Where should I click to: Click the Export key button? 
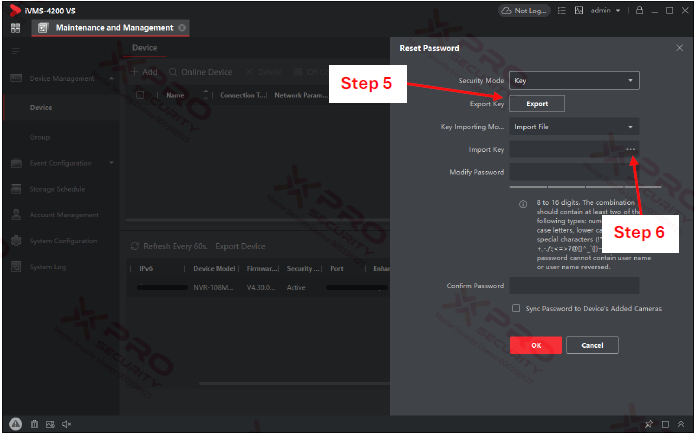pyautogui.click(x=537, y=104)
